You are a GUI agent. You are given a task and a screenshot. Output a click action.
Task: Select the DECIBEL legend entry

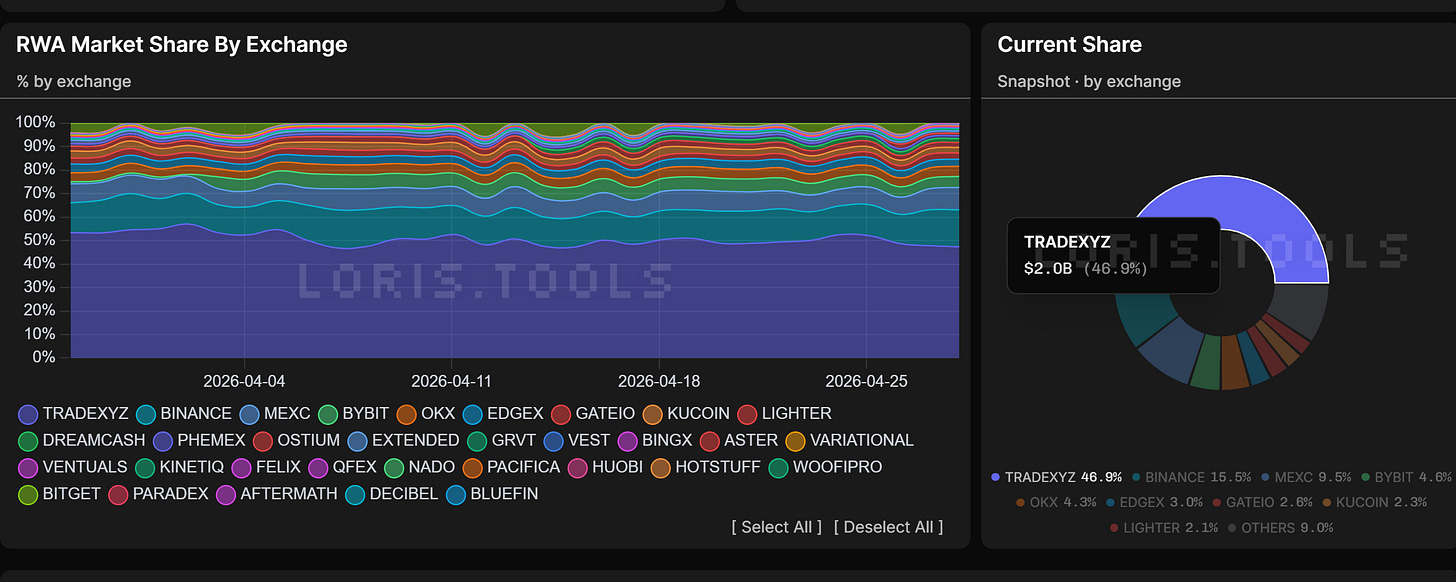point(392,495)
